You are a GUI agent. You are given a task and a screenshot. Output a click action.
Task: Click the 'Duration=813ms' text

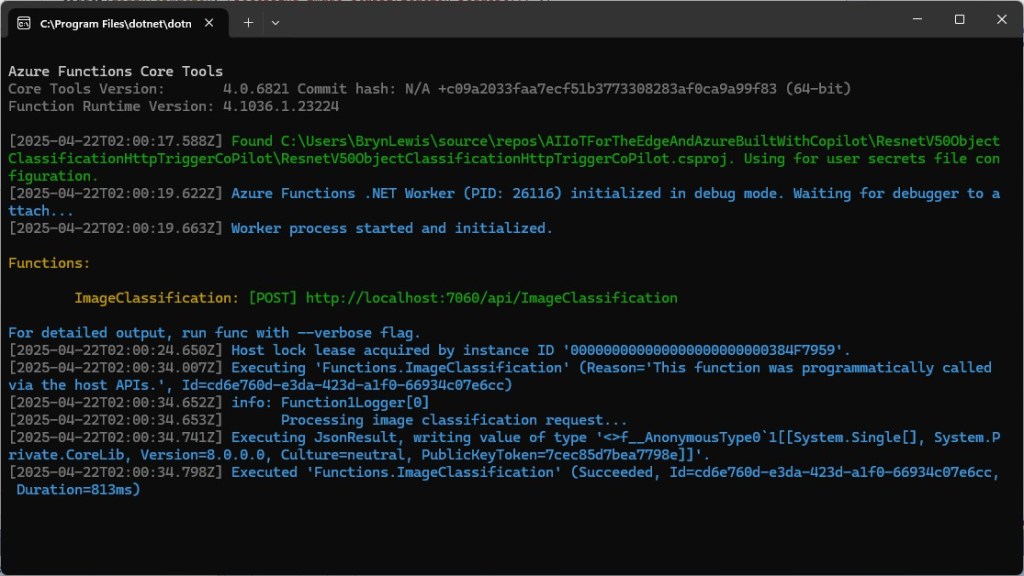point(78,490)
